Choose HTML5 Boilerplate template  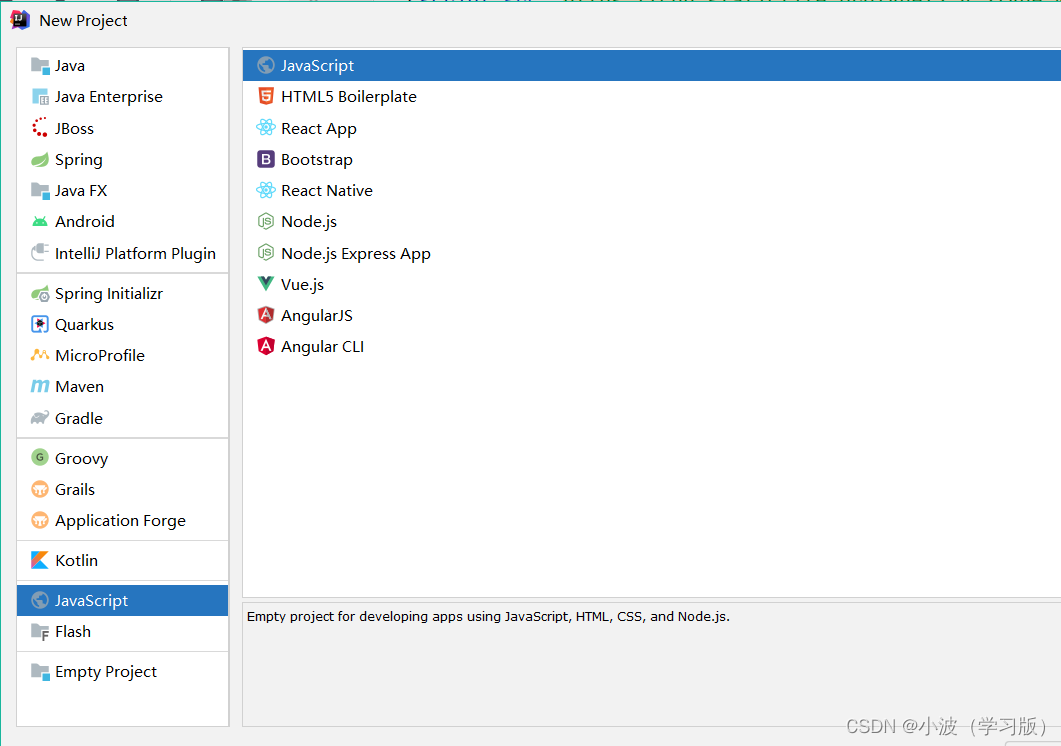(x=348, y=97)
